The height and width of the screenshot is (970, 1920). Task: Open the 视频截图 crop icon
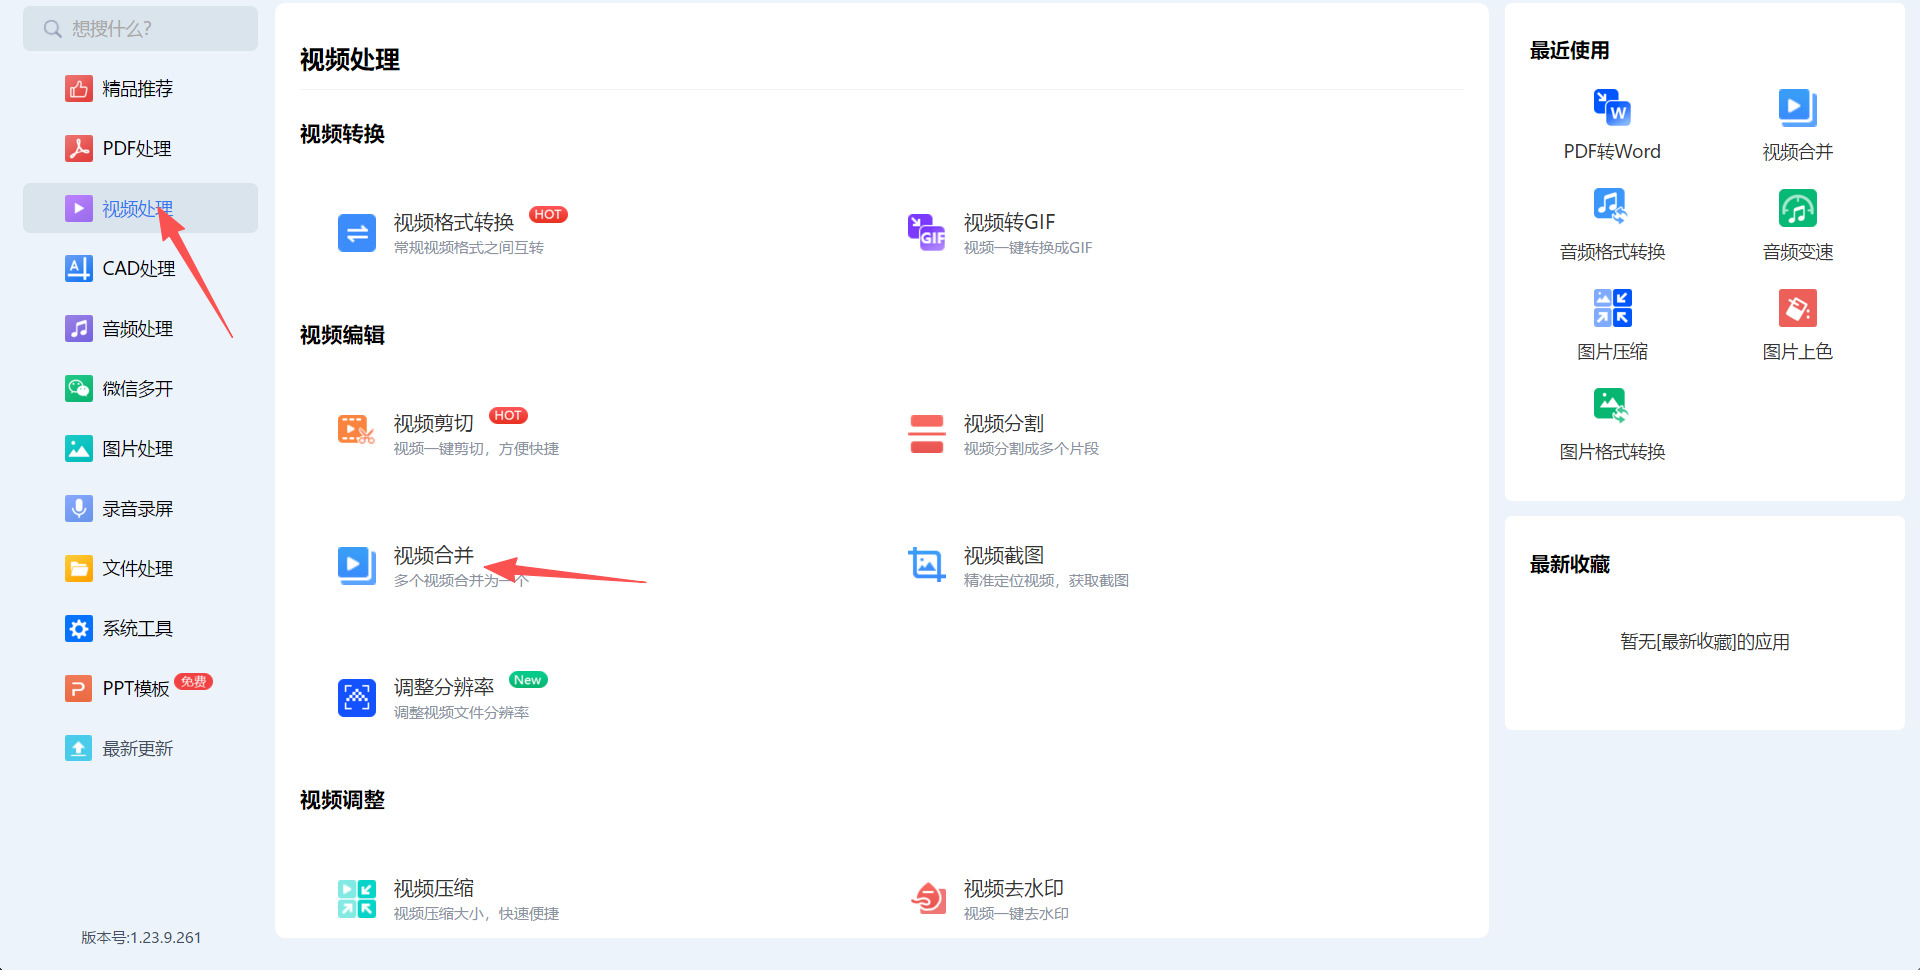coord(927,566)
